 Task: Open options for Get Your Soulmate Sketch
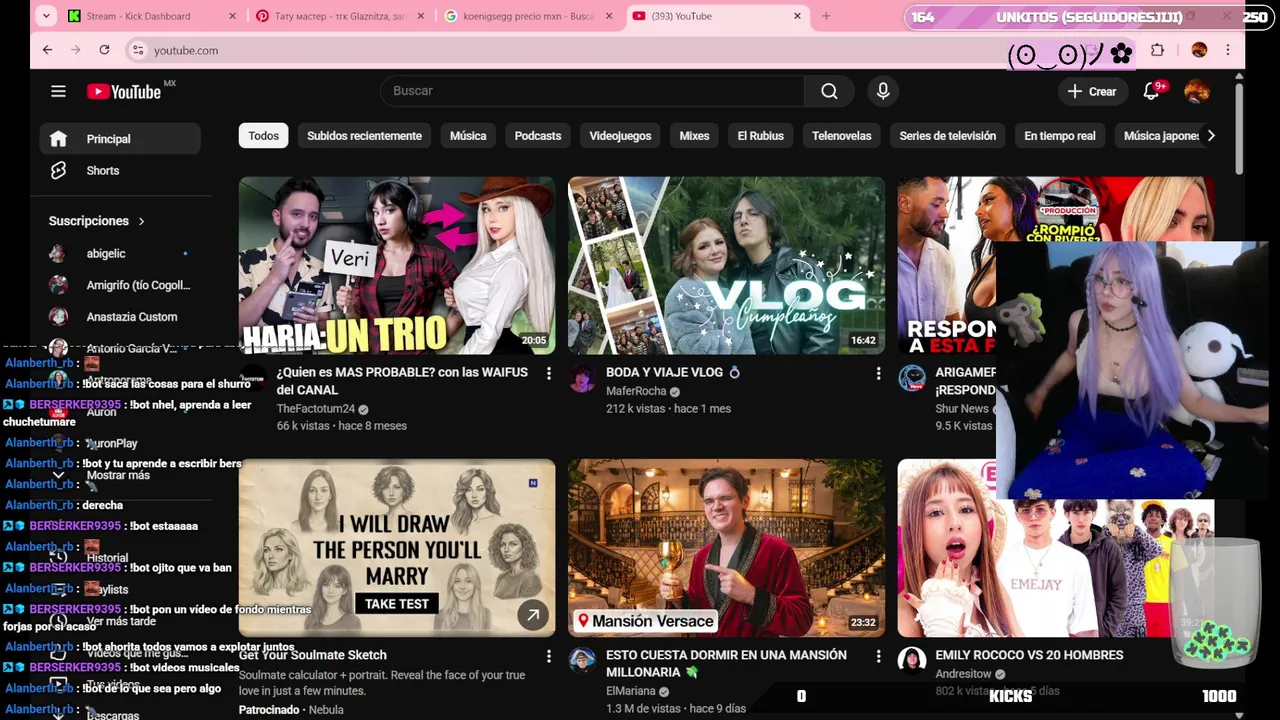[x=548, y=656]
